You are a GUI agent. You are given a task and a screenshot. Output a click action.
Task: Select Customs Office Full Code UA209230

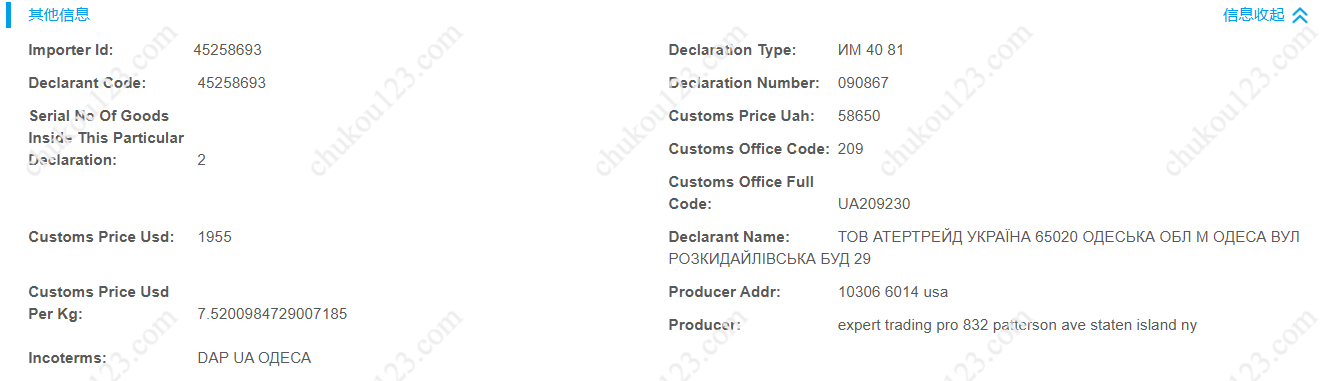click(x=874, y=204)
